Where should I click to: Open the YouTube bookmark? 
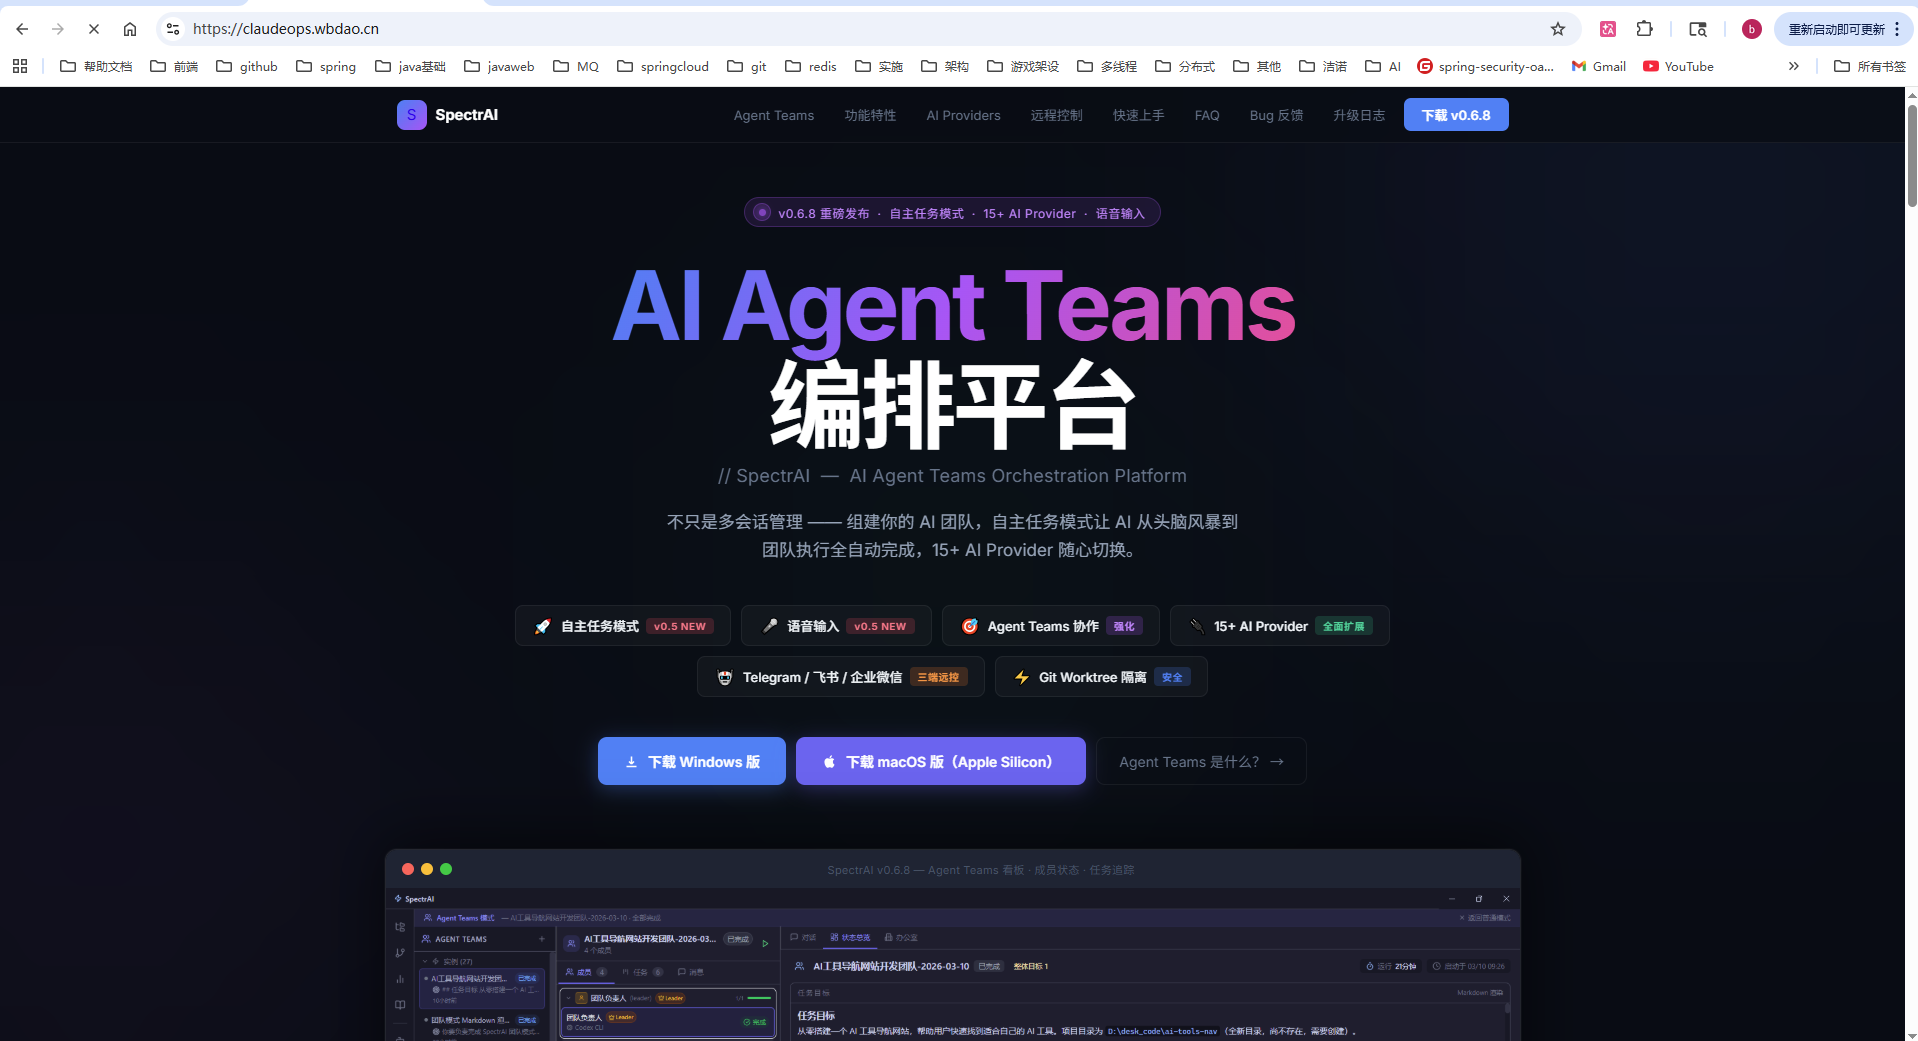1678,66
